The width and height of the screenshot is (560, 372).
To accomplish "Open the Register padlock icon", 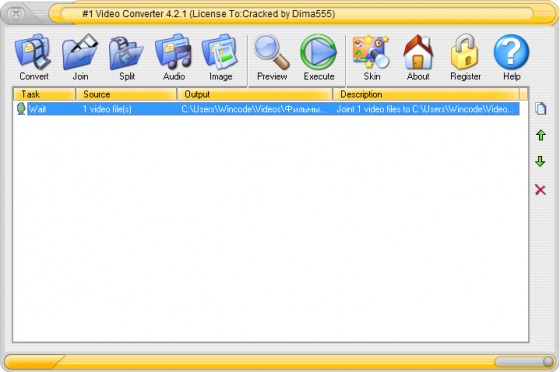I will click(x=465, y=57).
